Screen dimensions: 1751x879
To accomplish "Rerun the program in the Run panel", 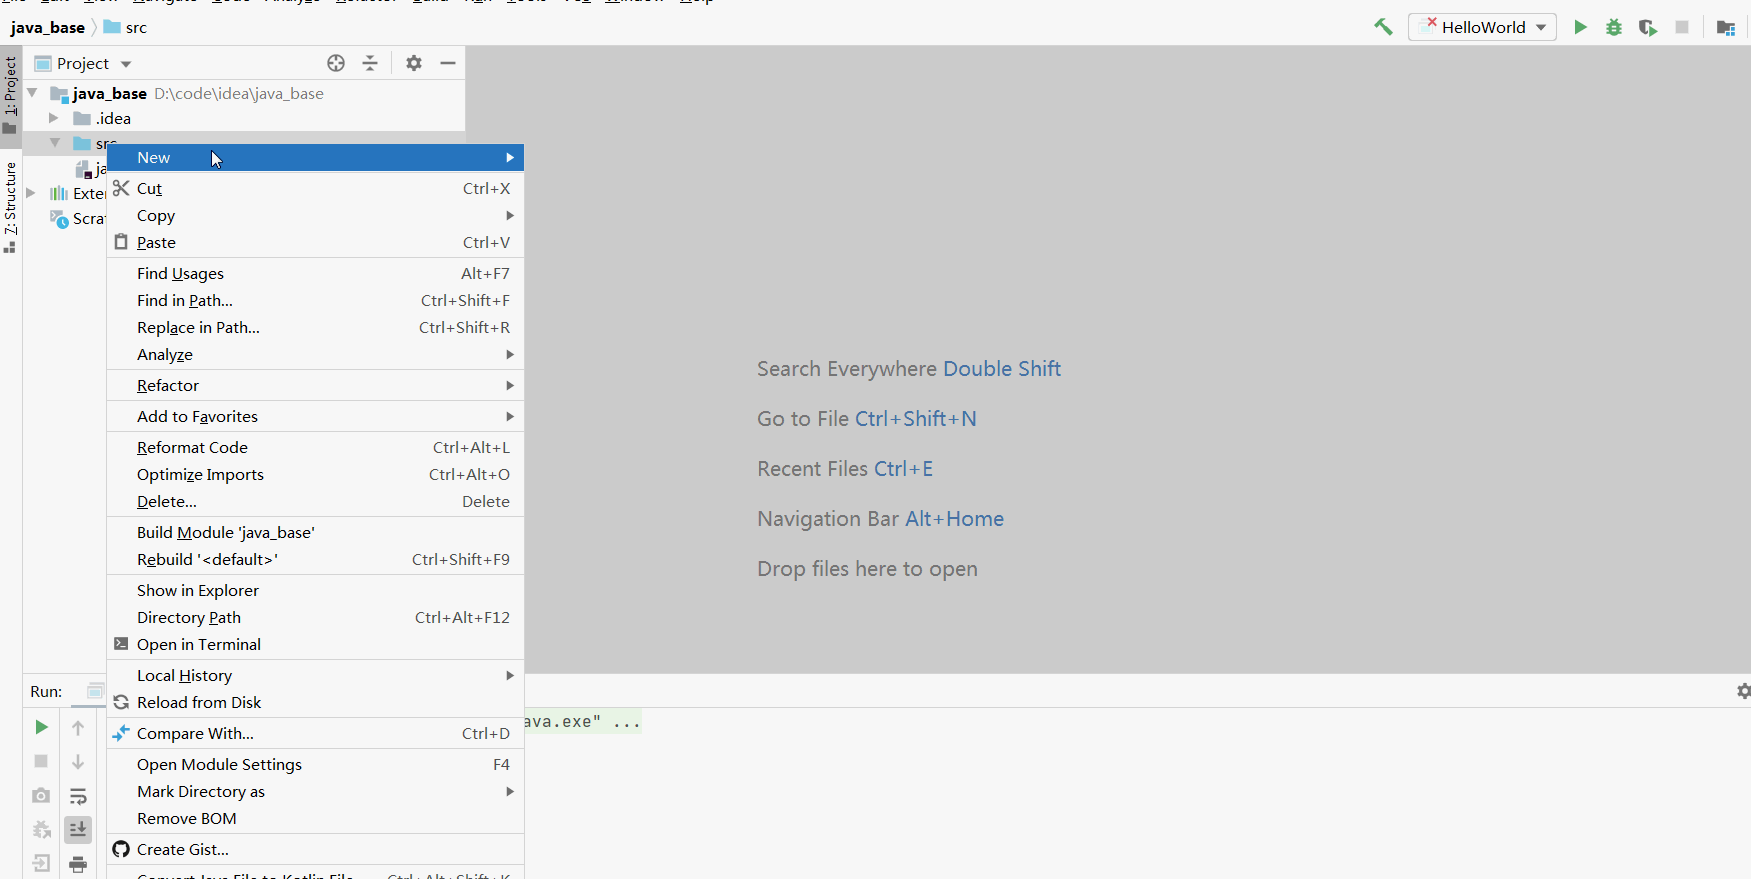I will tap(41, 728).
